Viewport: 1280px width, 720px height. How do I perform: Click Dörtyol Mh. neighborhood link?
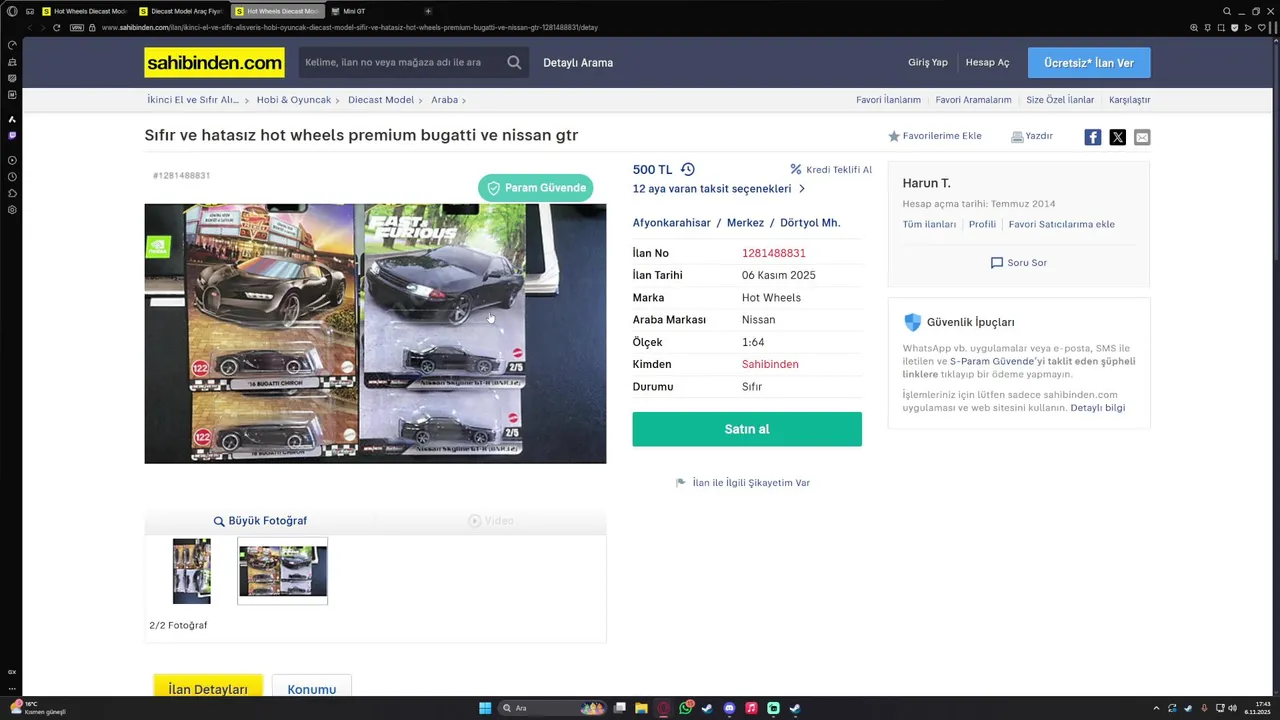point(810,223)
